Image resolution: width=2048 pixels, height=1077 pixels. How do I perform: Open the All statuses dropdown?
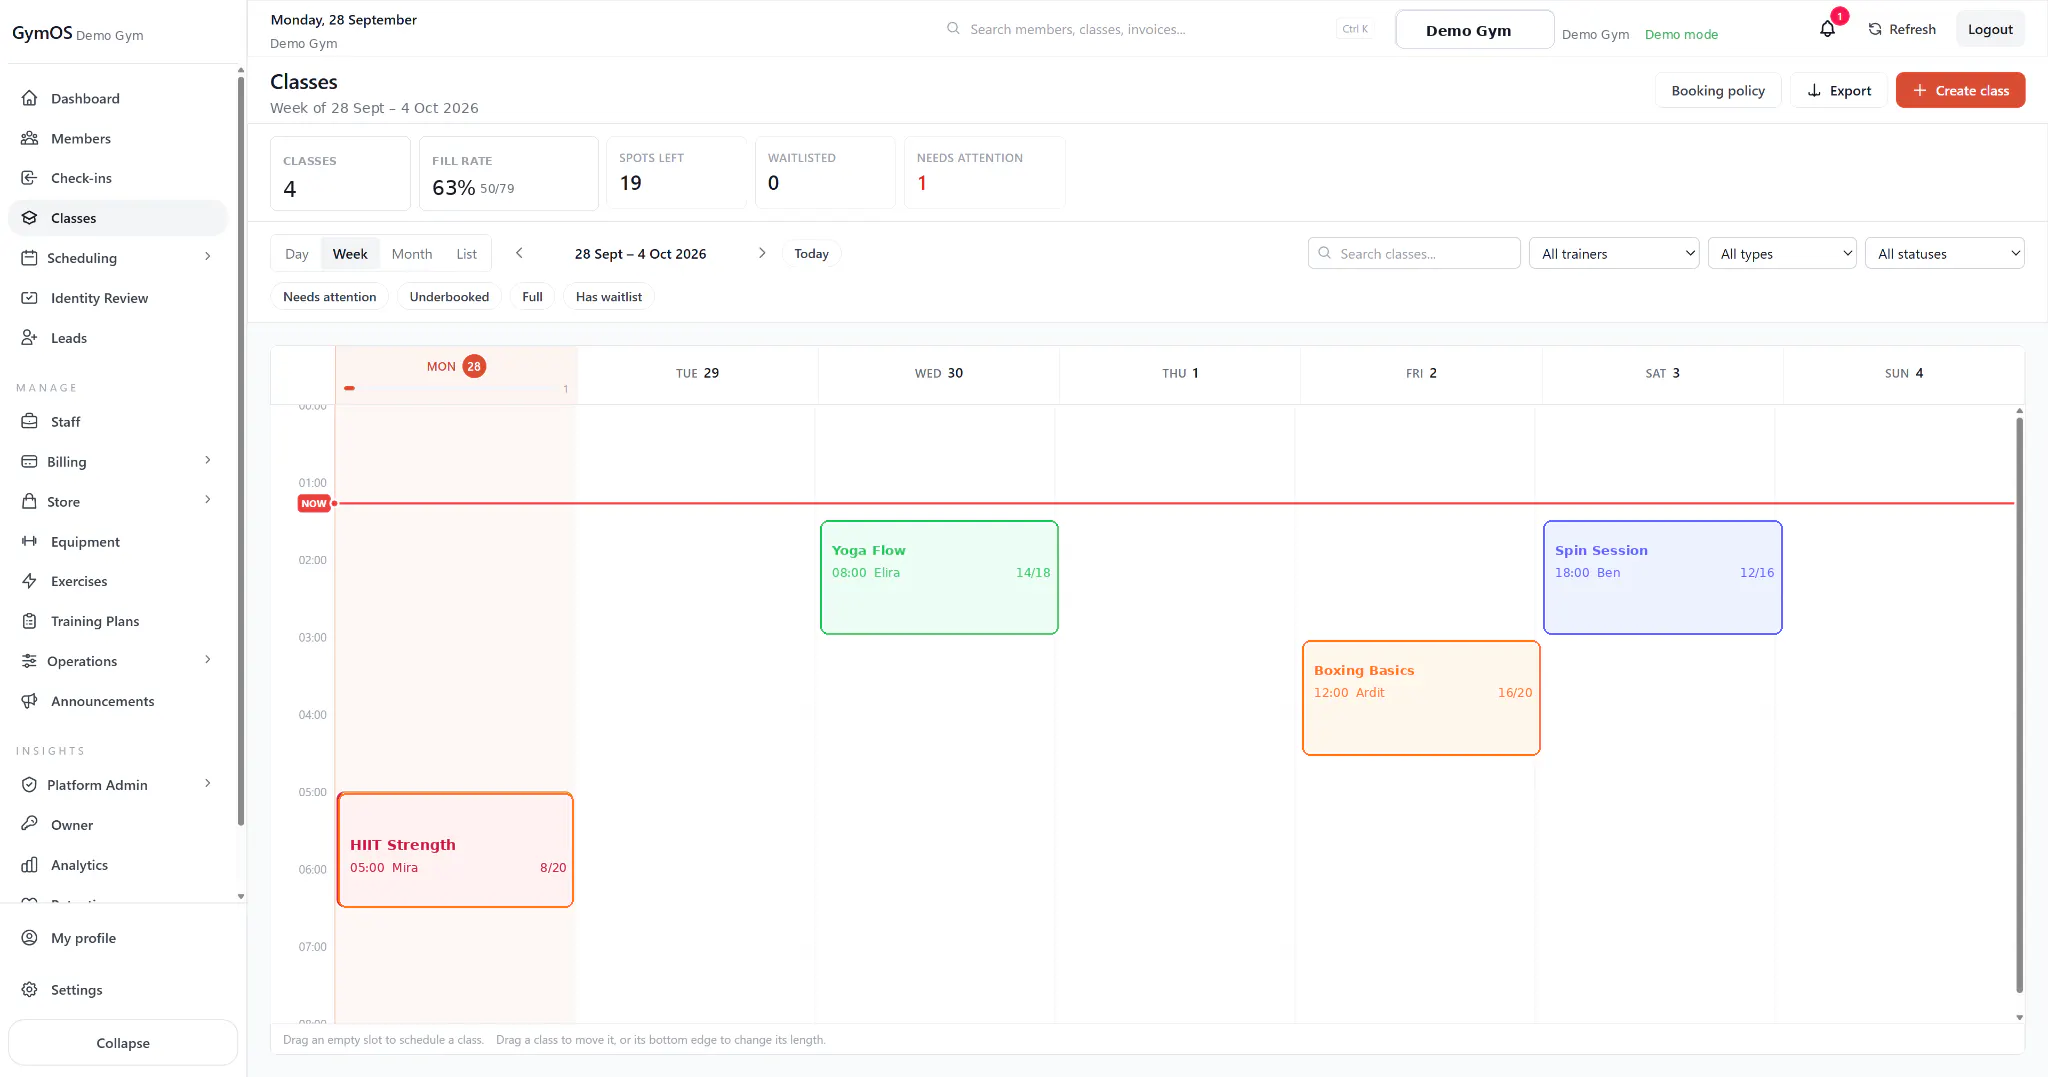1945,254
